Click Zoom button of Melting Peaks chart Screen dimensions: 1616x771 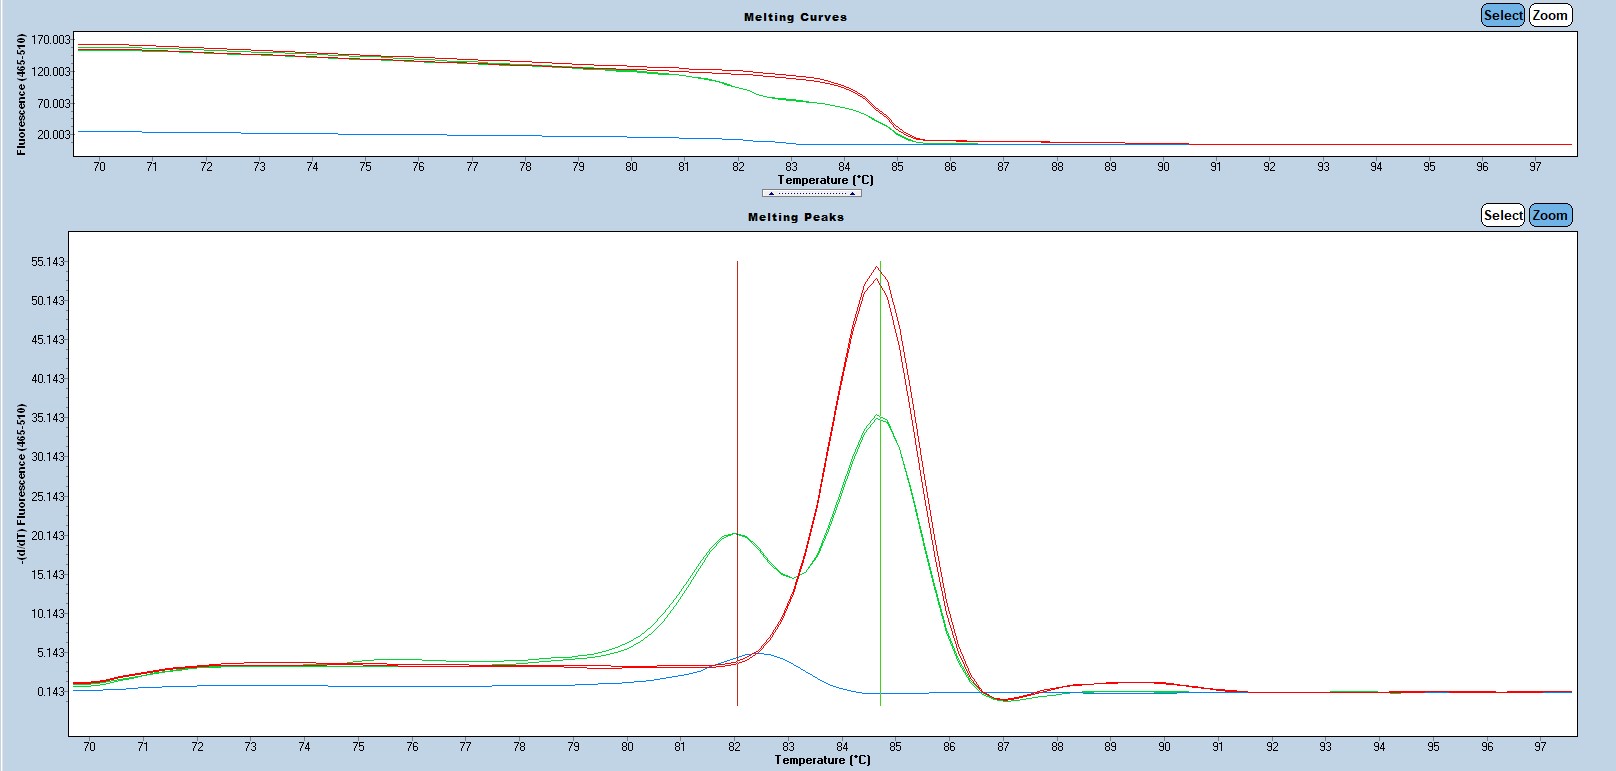(x=1550, y=215)
